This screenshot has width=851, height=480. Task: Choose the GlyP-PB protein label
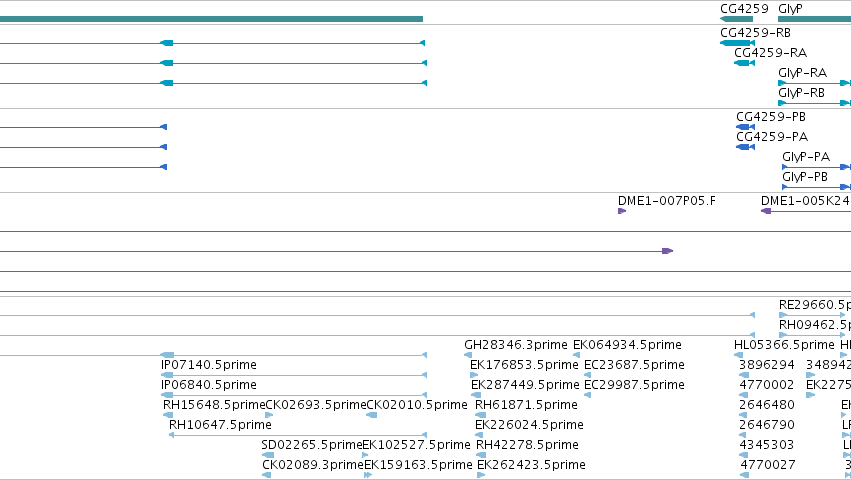805,178
